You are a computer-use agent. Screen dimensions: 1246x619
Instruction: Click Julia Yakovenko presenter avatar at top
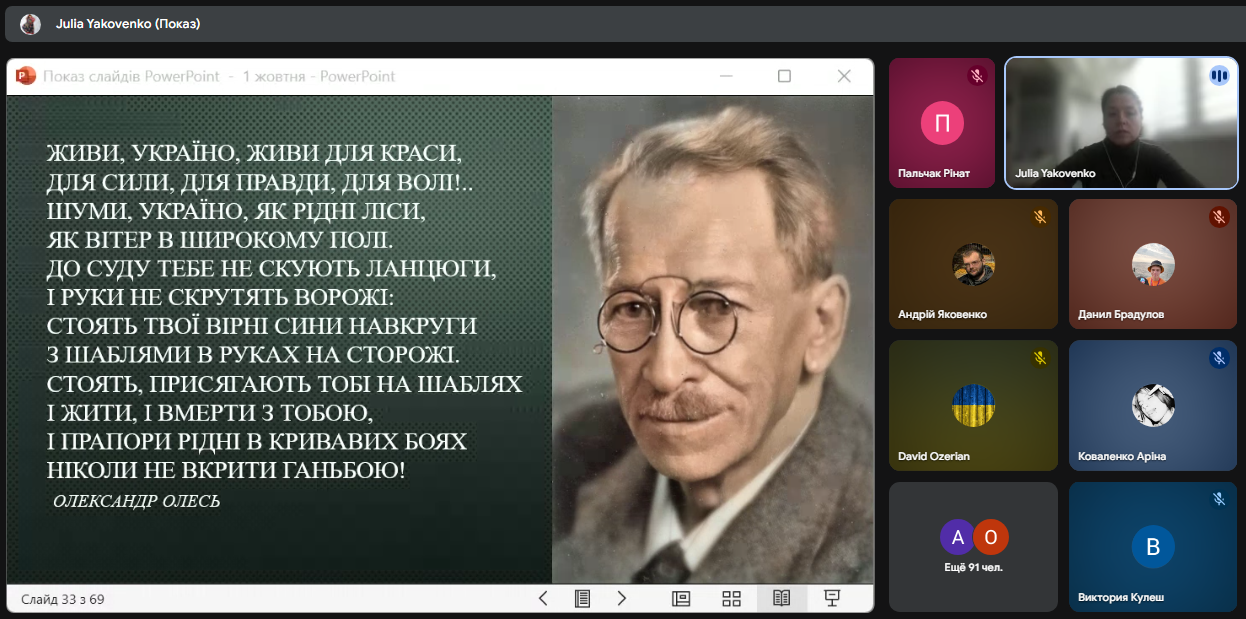pyautogui.click(x=30, y=24)
